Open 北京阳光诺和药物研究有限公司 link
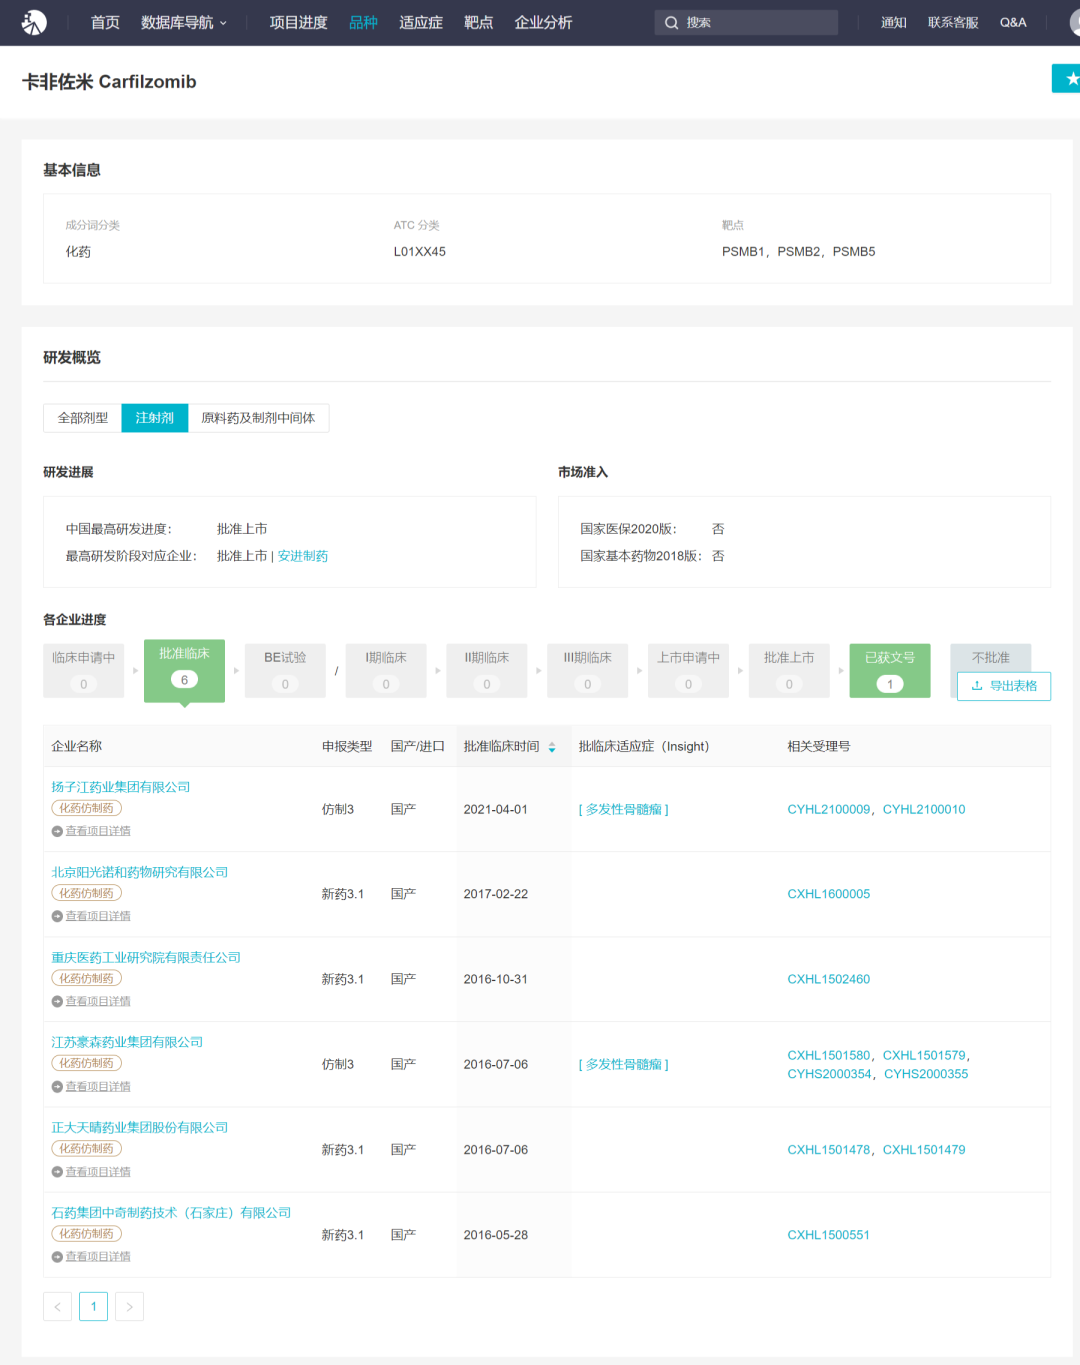The height and width of the screenshot is (1365, 1080). pos(140,872)
